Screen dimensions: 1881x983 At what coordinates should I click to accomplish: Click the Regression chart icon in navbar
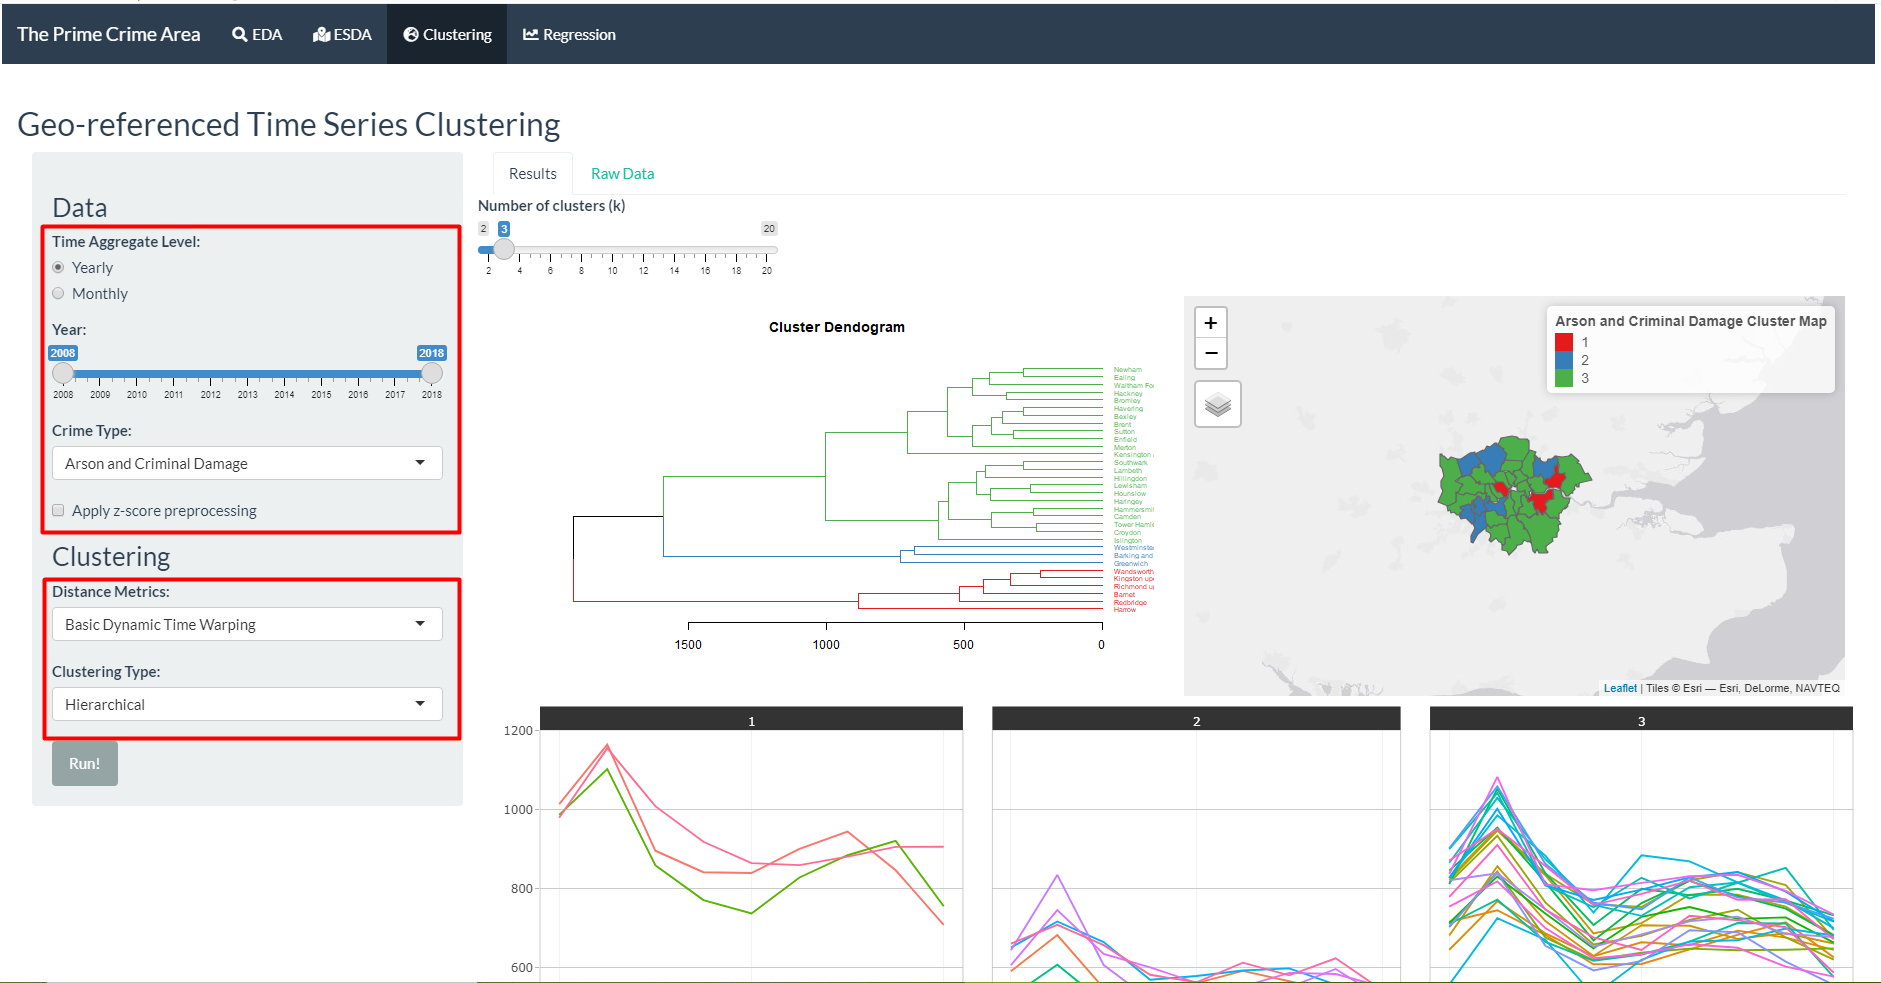[x=530, y=35]
